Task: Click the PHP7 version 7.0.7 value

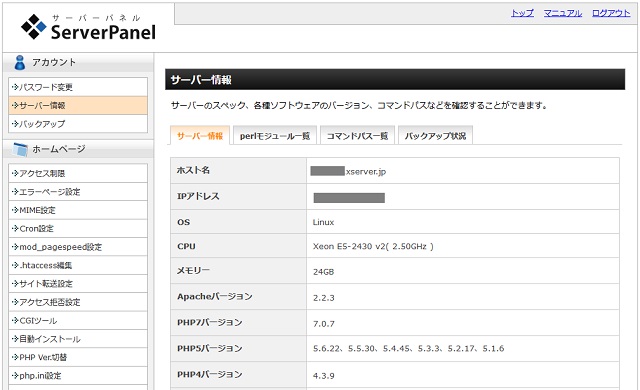Action: tap(324, 324)
